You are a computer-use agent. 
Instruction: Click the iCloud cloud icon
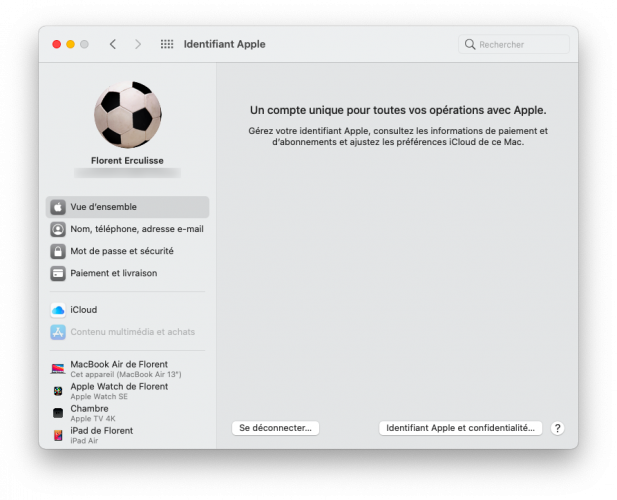[x=58, y=310]
